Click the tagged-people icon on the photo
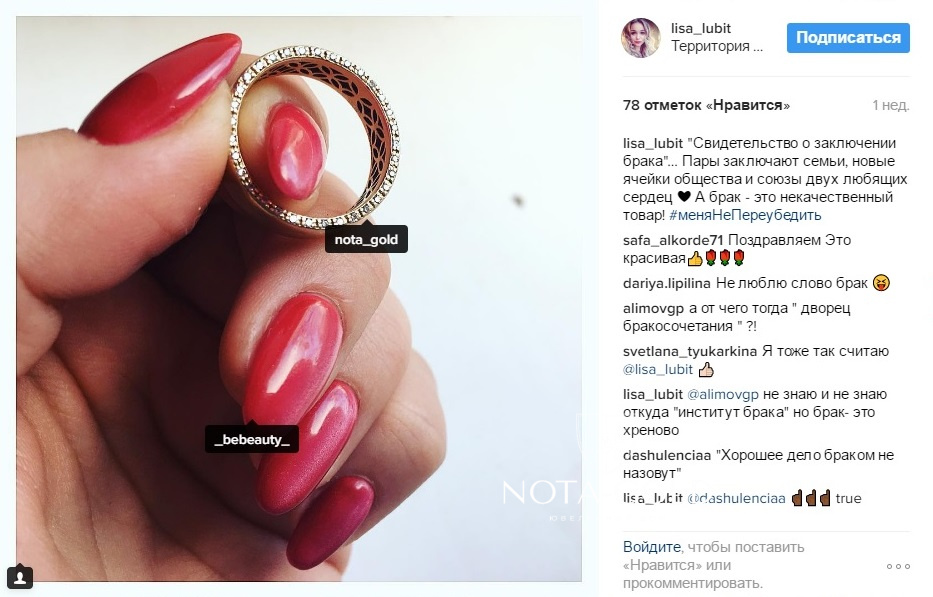 (x=20, y=576)
